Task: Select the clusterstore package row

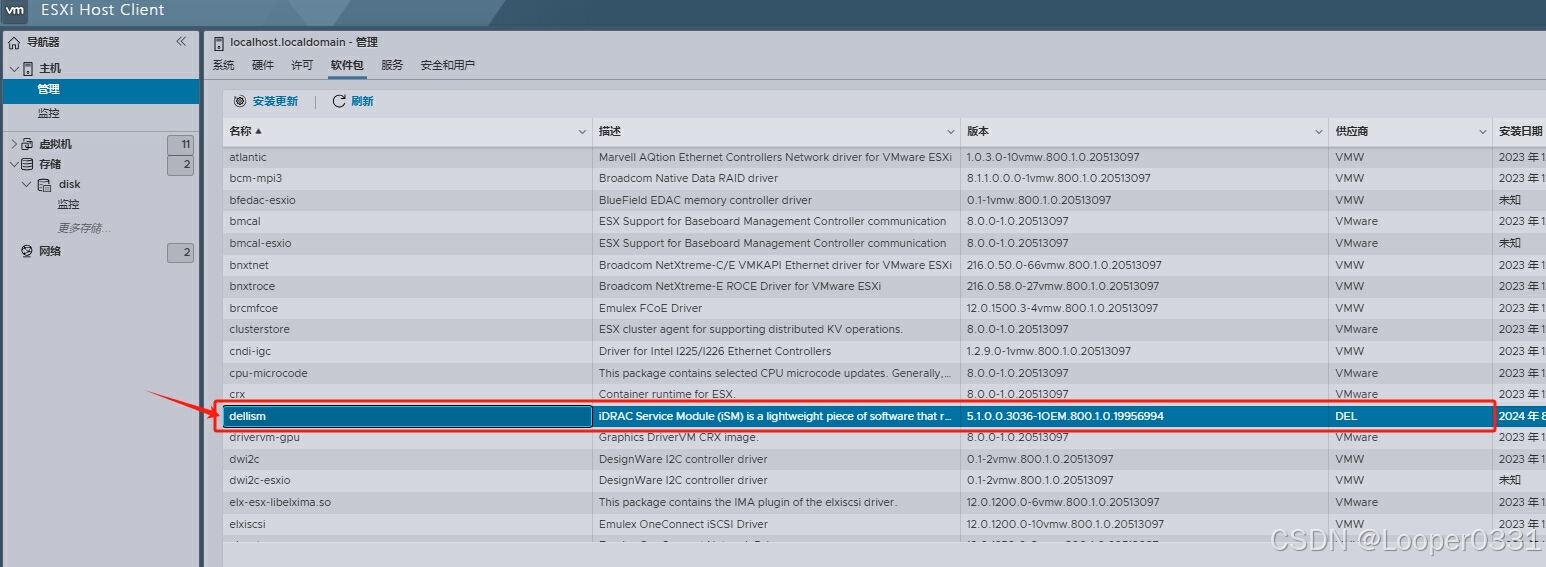Action: coord(884,329)
